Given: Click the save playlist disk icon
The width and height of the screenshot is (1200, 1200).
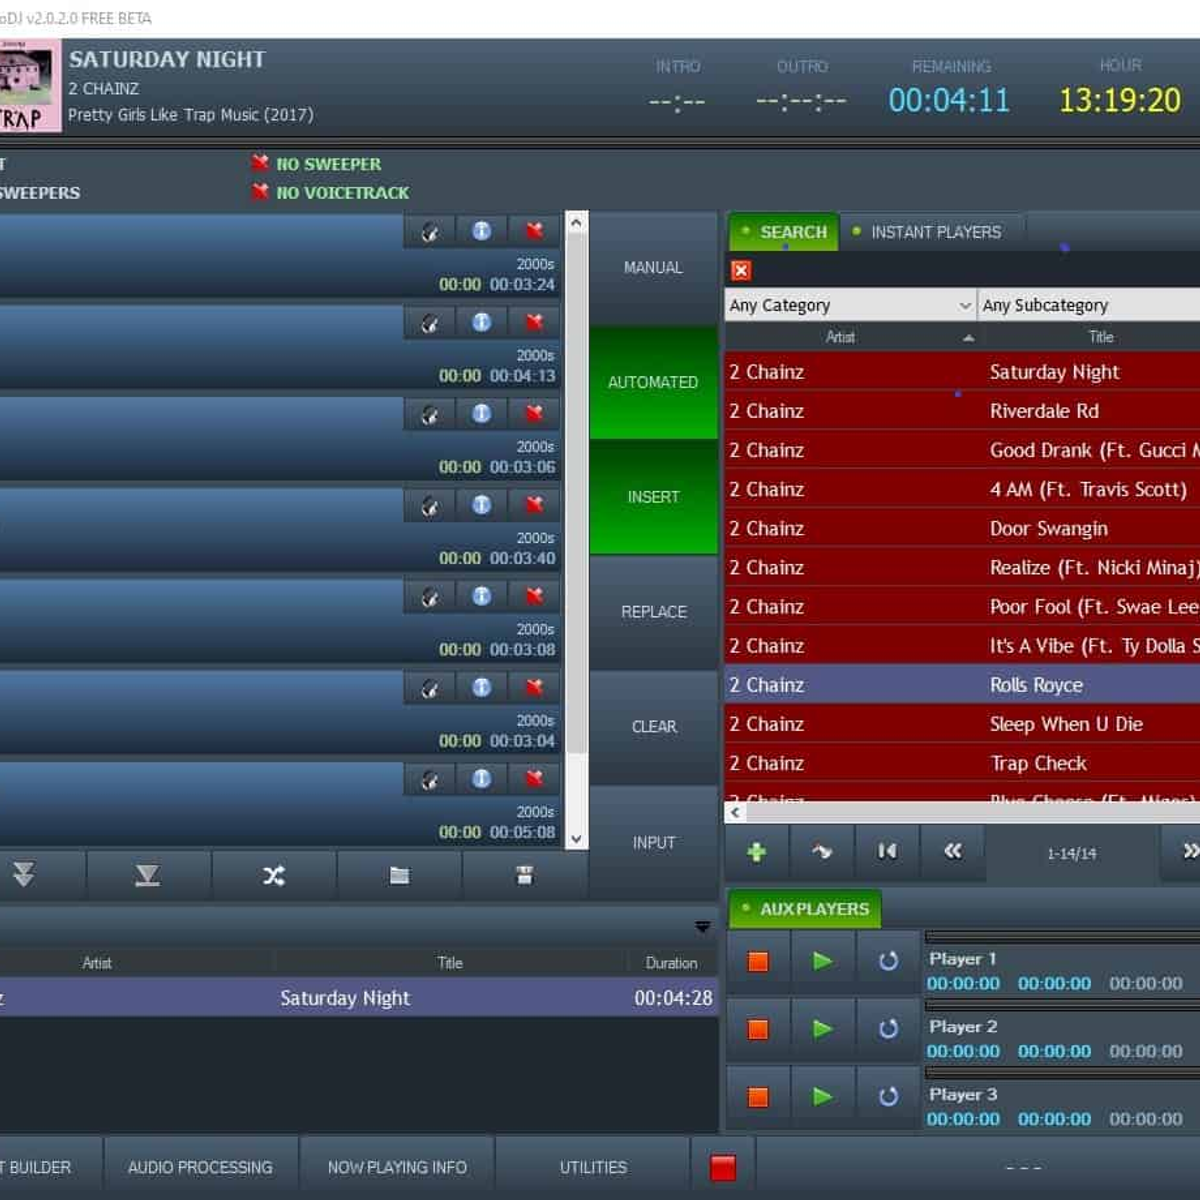Looking at the screenshot, I should coord(524,876).
